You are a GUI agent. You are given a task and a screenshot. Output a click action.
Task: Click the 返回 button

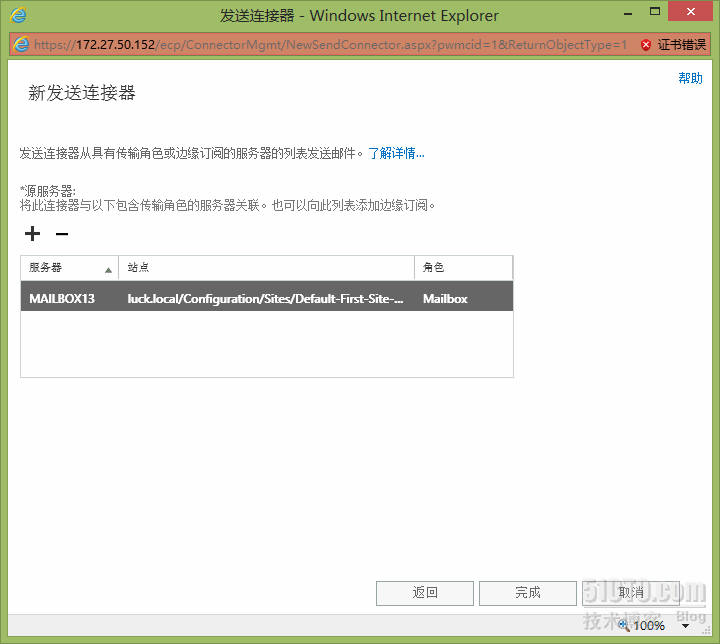click(x=425, y=593)
